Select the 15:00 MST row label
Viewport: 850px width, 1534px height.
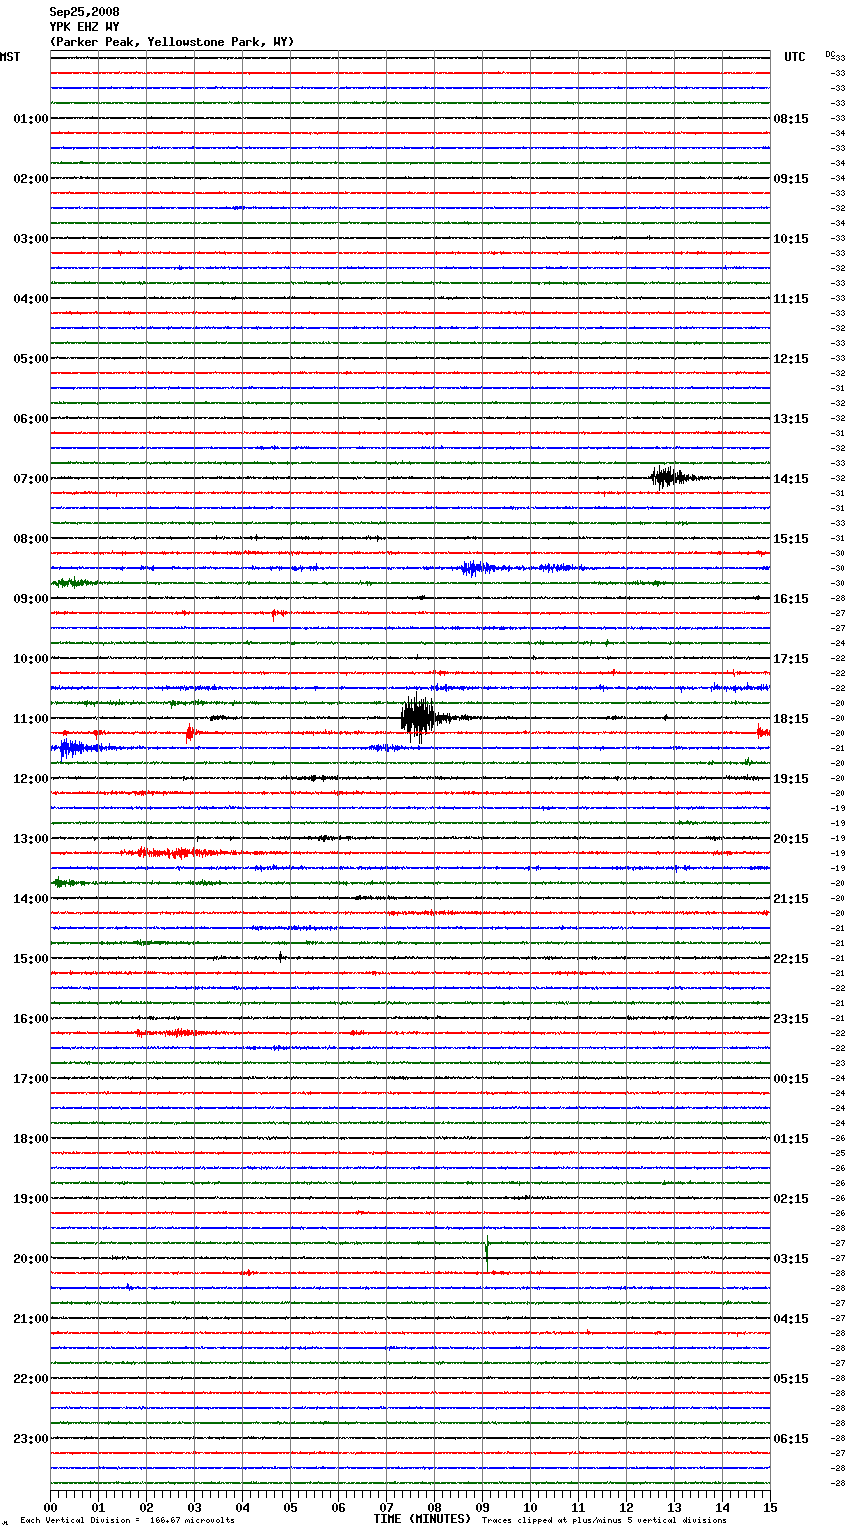coord(30,959)
